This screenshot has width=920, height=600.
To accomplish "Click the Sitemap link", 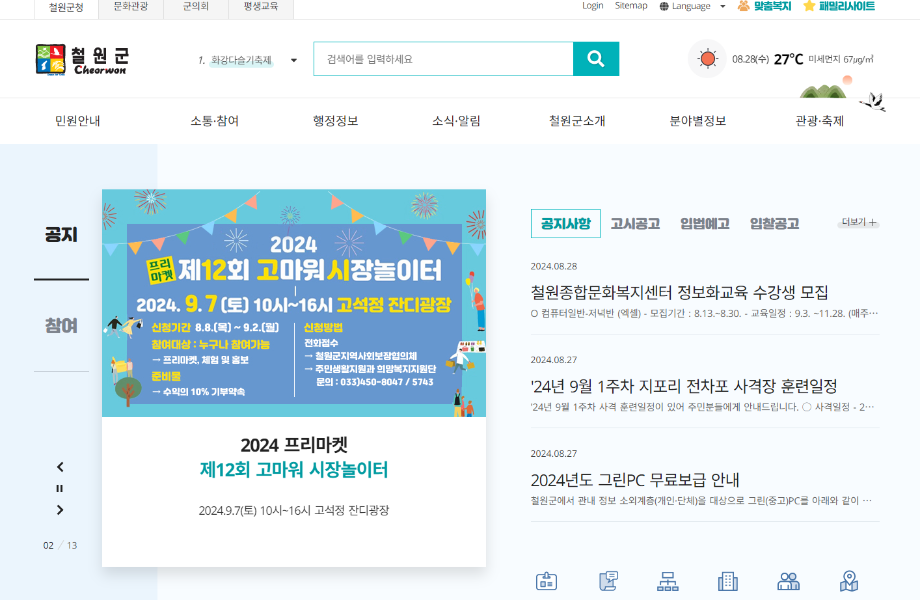I will 631,6.
